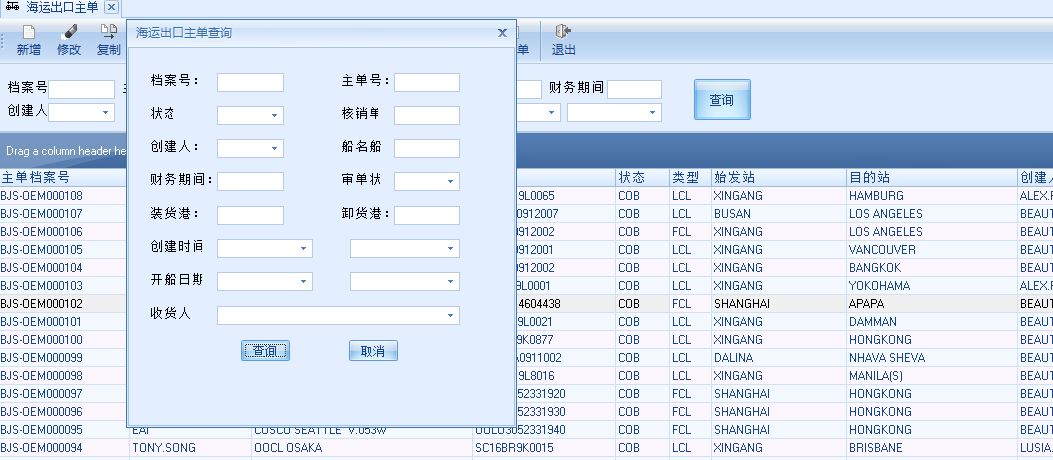Click the 查询 button in the dialog
This screenshot has width=1053, height=460.
click(x=265, y=351)
